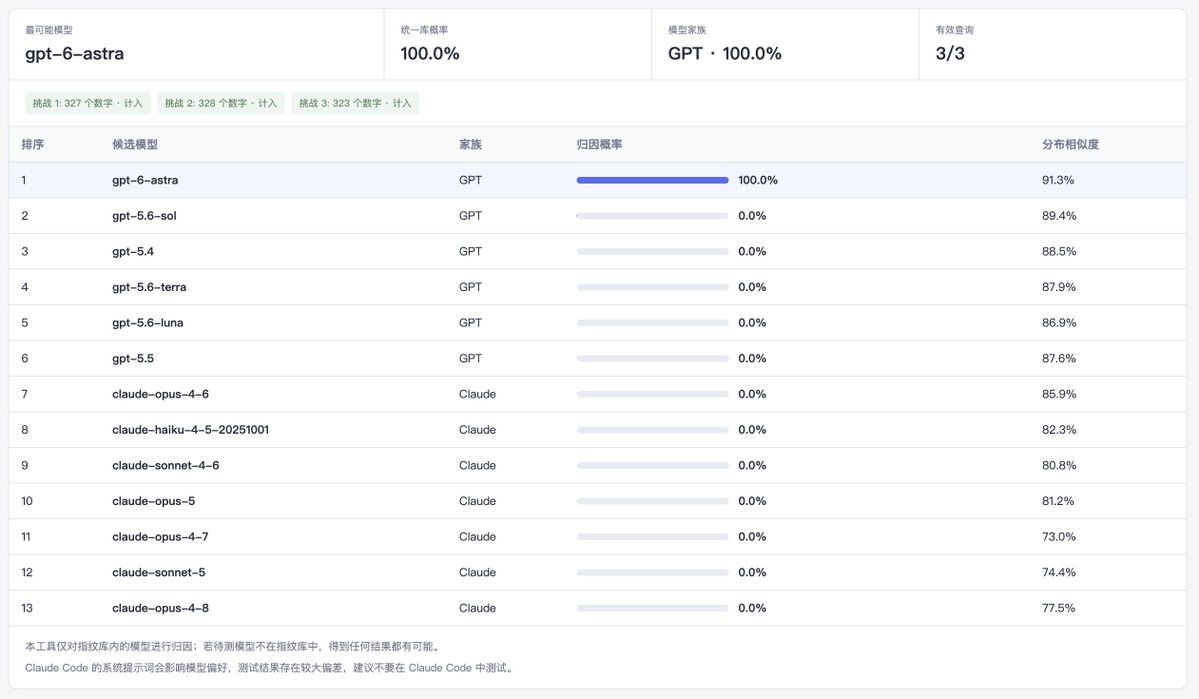Viewport: 1199px width, 699px height.
Task: Click the 挑战 3: 323 个数字 tag
Action: click(x=355, y=103)
